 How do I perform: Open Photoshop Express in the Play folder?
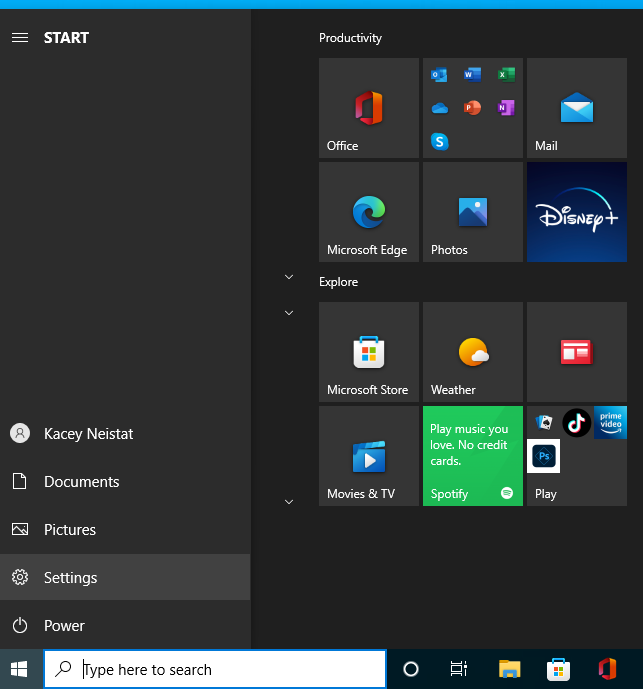[544, 456]
